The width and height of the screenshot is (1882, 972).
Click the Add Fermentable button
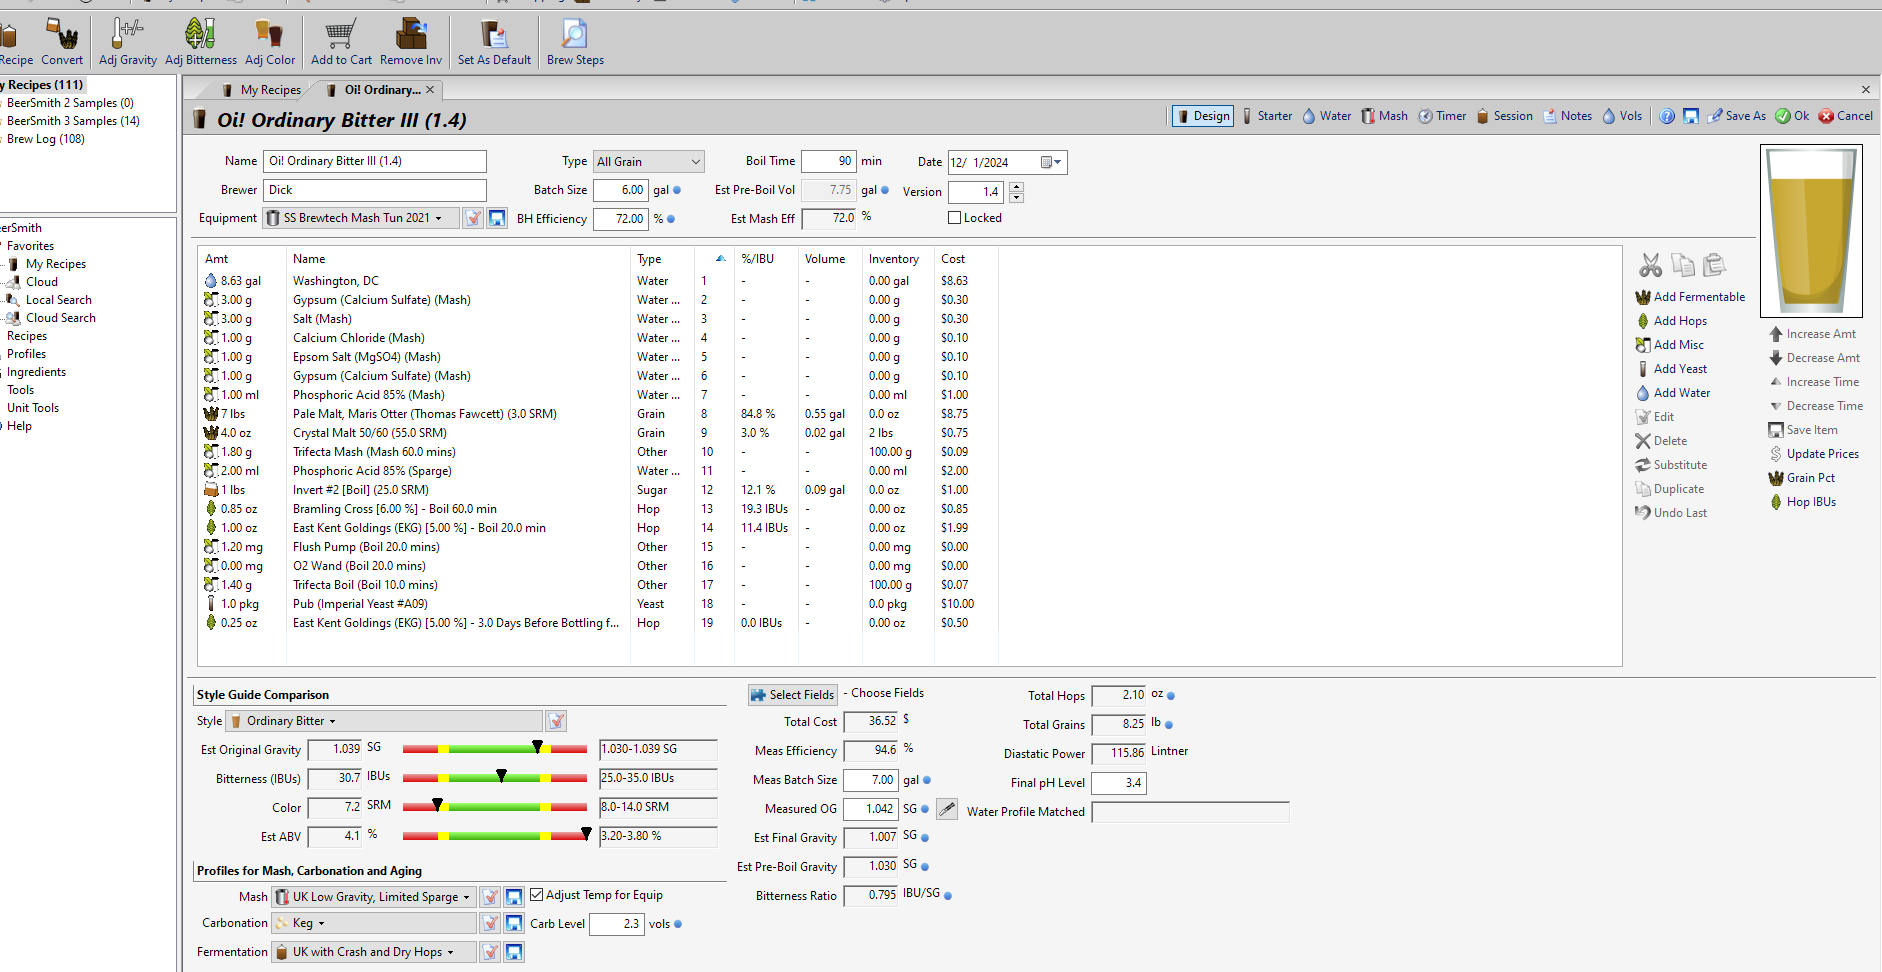point(1690,297)
